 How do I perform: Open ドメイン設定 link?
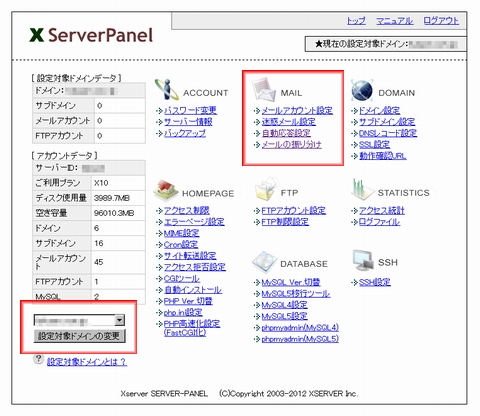coord(379,110)
